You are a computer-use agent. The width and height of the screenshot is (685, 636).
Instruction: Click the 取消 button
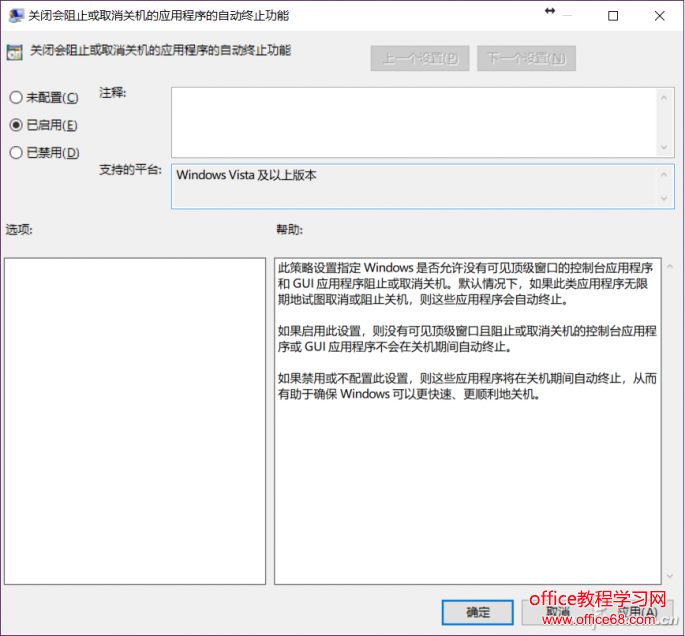(x=558, y=612)
